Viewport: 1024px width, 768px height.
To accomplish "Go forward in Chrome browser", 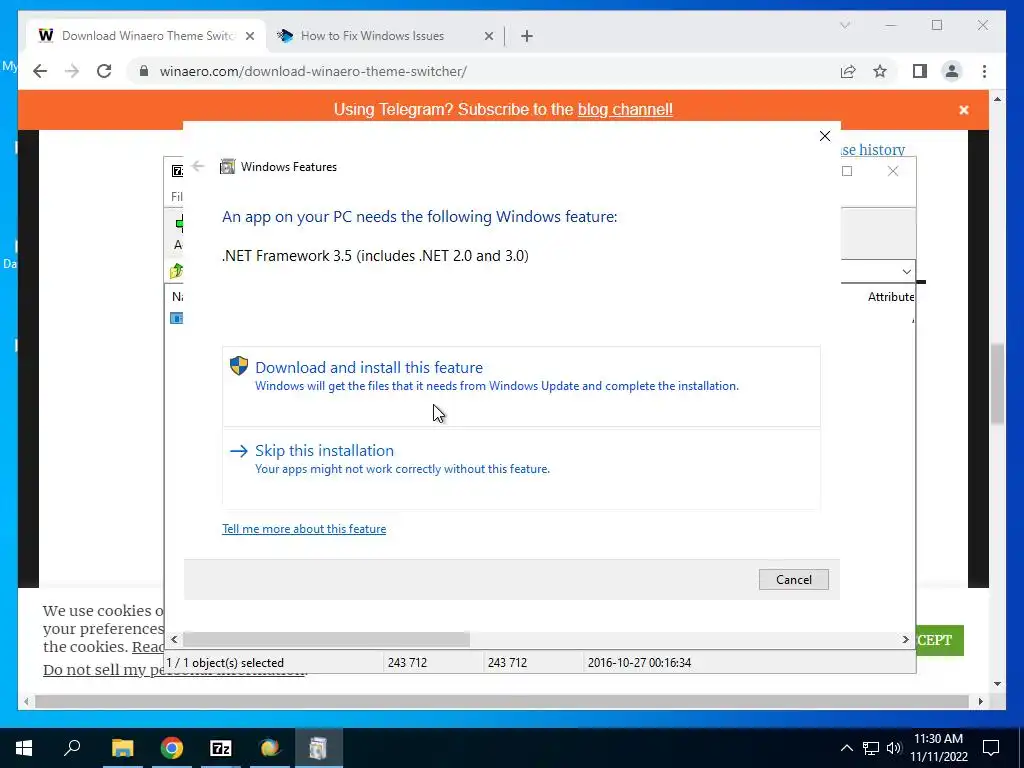I will click(x=72, y=71).
